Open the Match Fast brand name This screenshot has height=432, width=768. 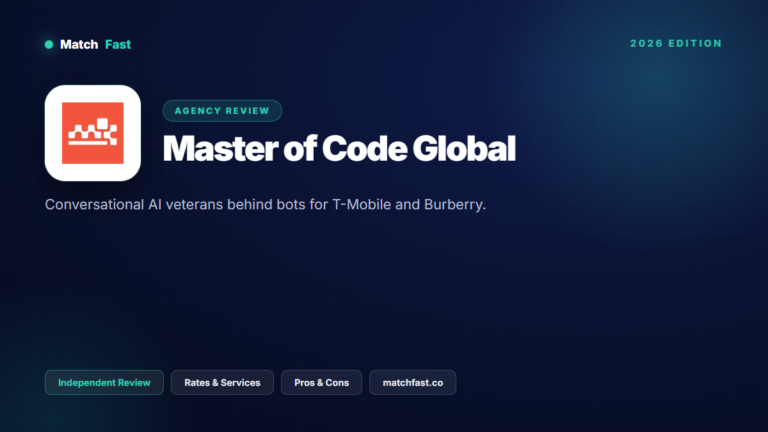click(96, 45)
